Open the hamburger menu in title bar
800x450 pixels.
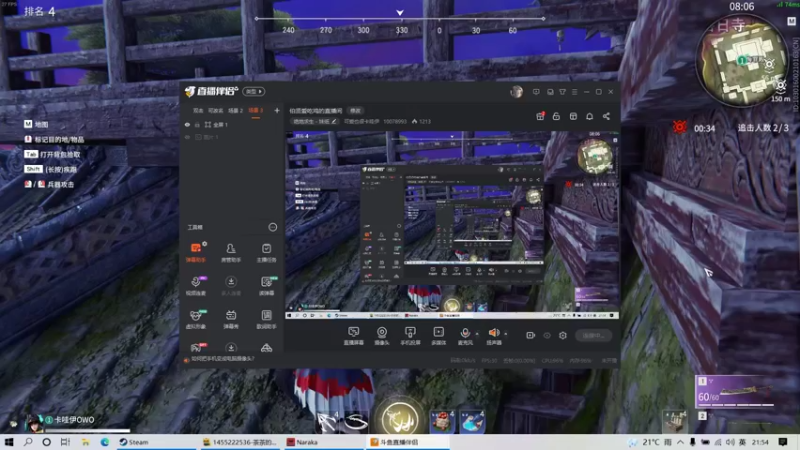[x=574, y=92]
